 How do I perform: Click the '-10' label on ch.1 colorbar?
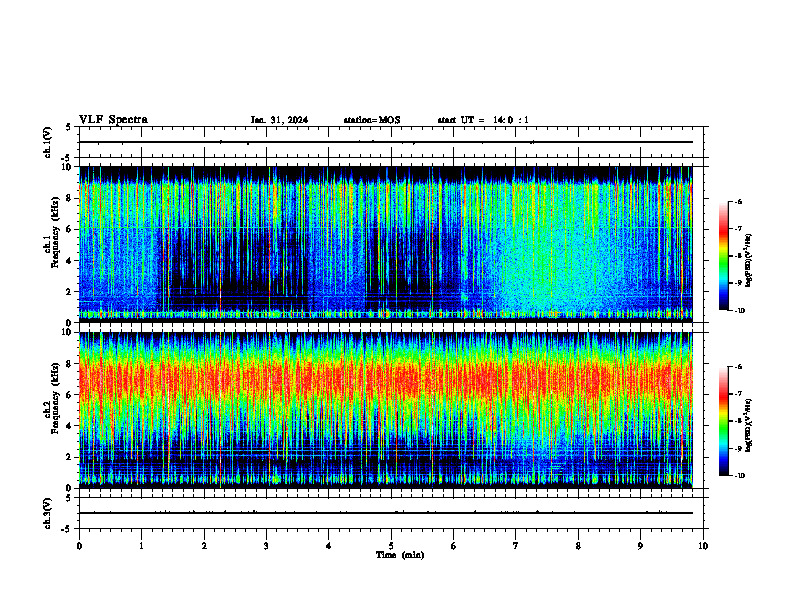tap(739, 311)
